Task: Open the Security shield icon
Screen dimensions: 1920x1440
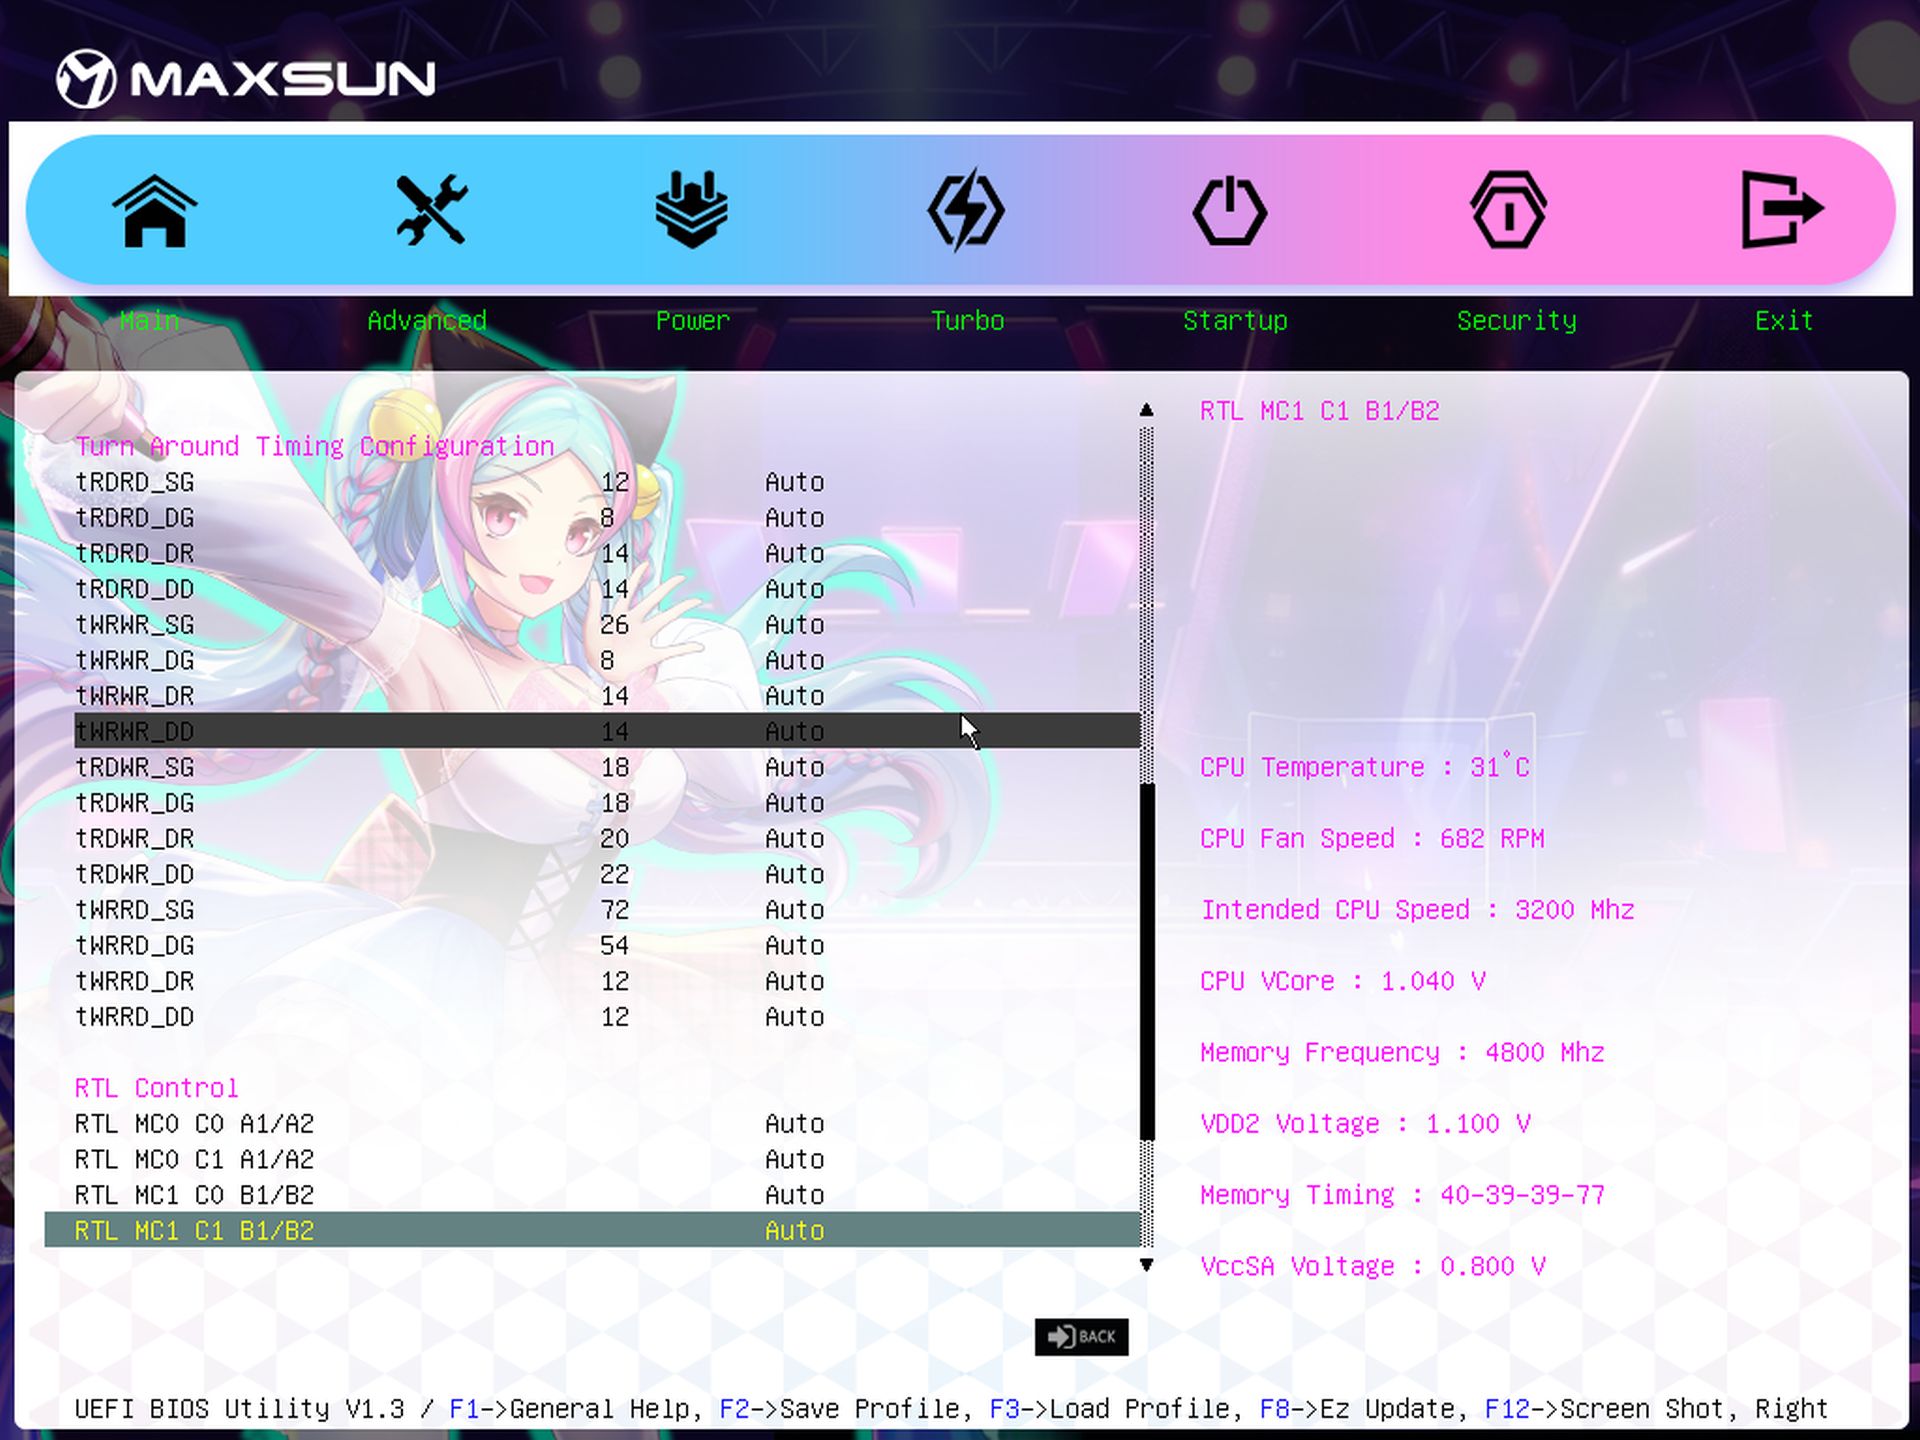Action: (1508, 210)
